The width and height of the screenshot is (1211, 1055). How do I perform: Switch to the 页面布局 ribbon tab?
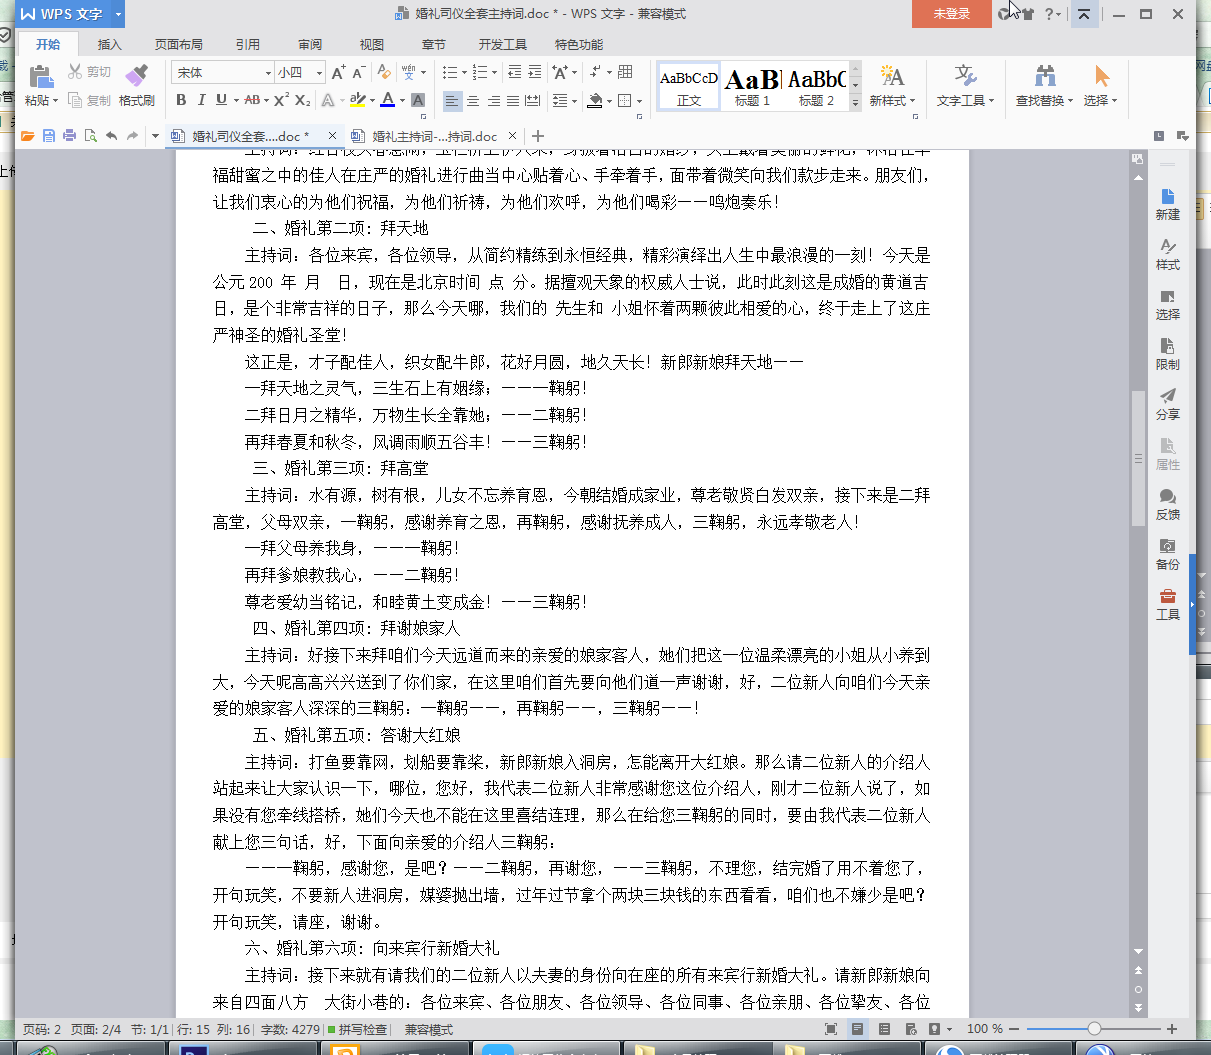pos(178,44)
